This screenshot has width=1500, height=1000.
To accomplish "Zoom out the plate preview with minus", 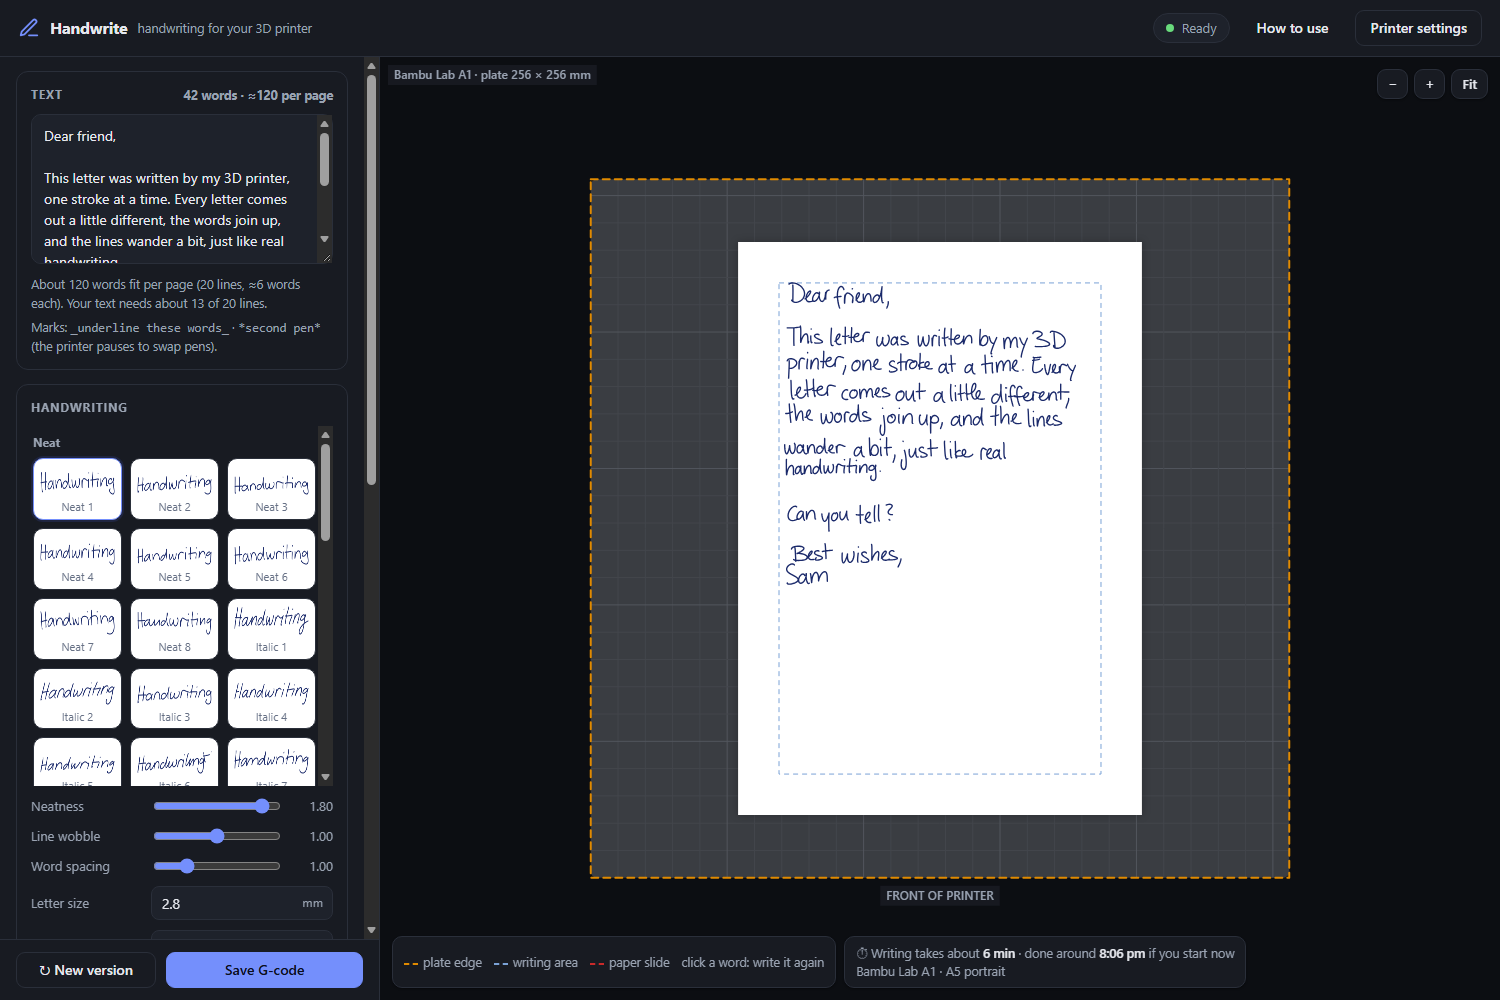I will click(1392, 84).
